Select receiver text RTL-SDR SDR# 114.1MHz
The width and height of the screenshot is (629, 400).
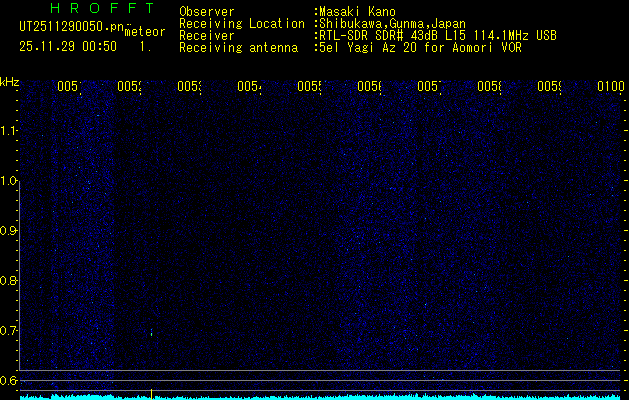(438, 36)
